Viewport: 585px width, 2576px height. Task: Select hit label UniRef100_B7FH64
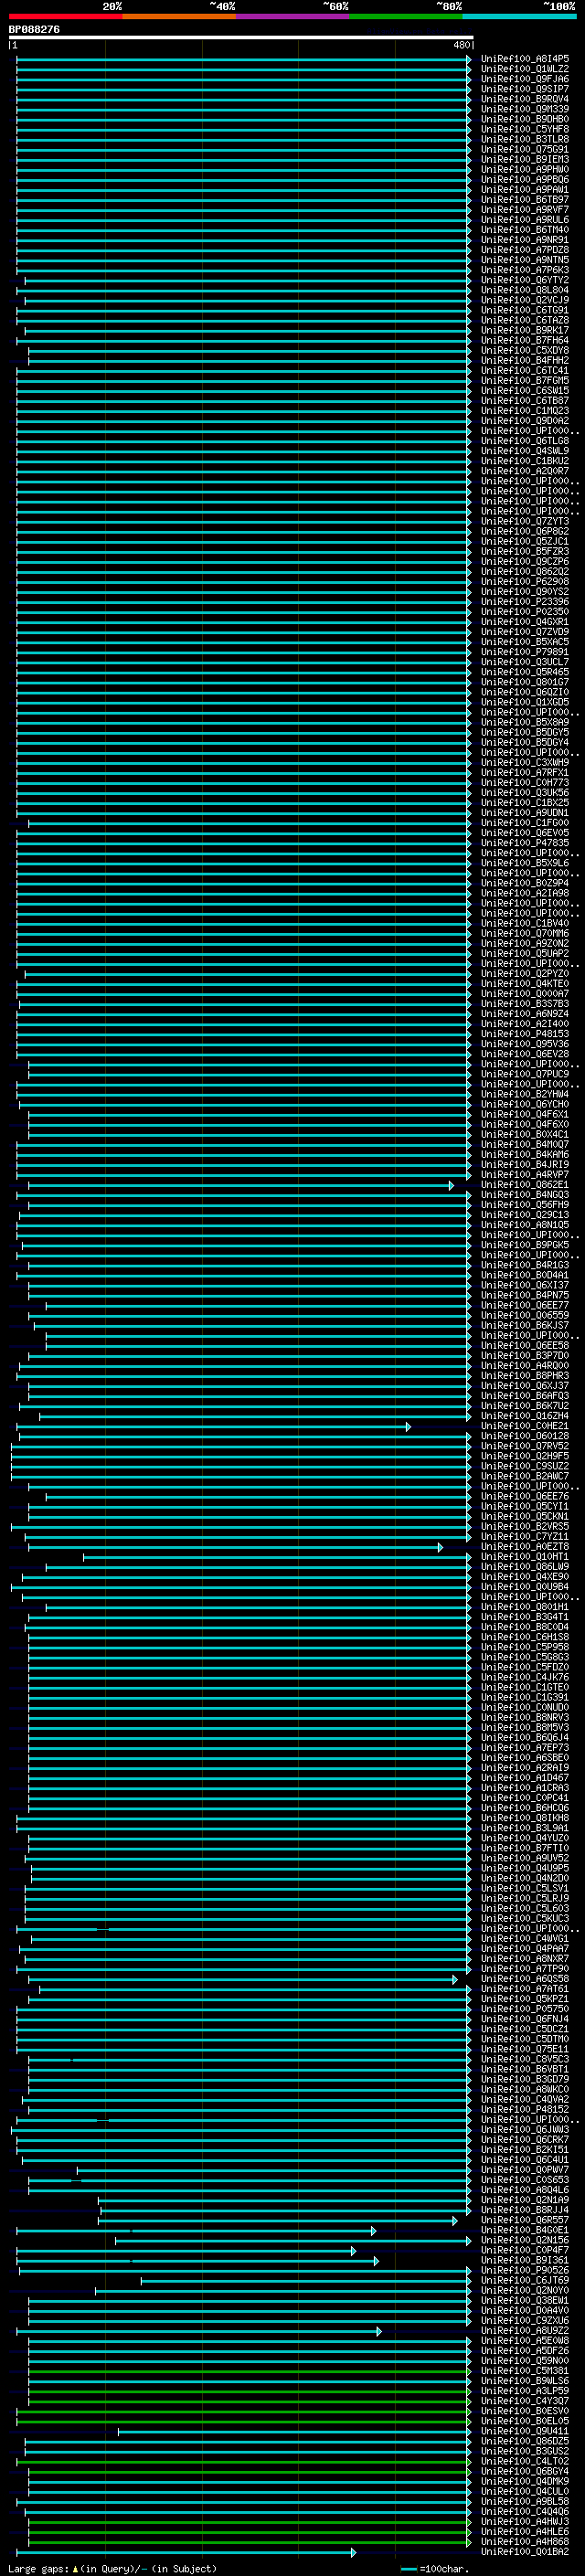pyautogui.click(x=524, y=340)
